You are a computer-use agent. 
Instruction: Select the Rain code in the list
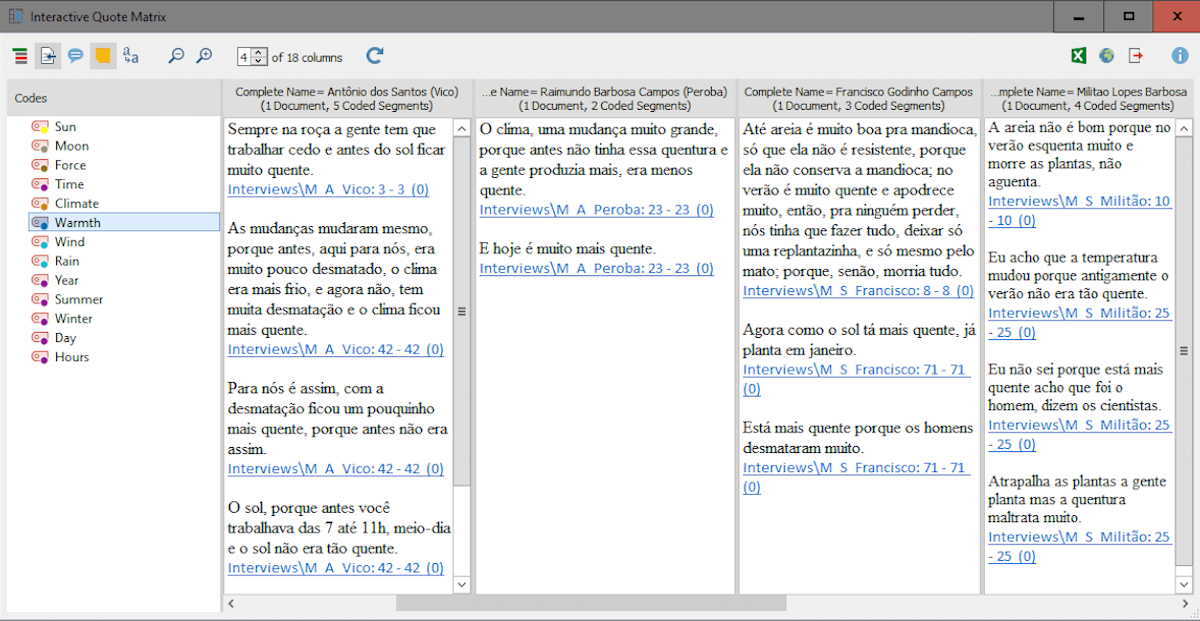click(x=67, y=261)
